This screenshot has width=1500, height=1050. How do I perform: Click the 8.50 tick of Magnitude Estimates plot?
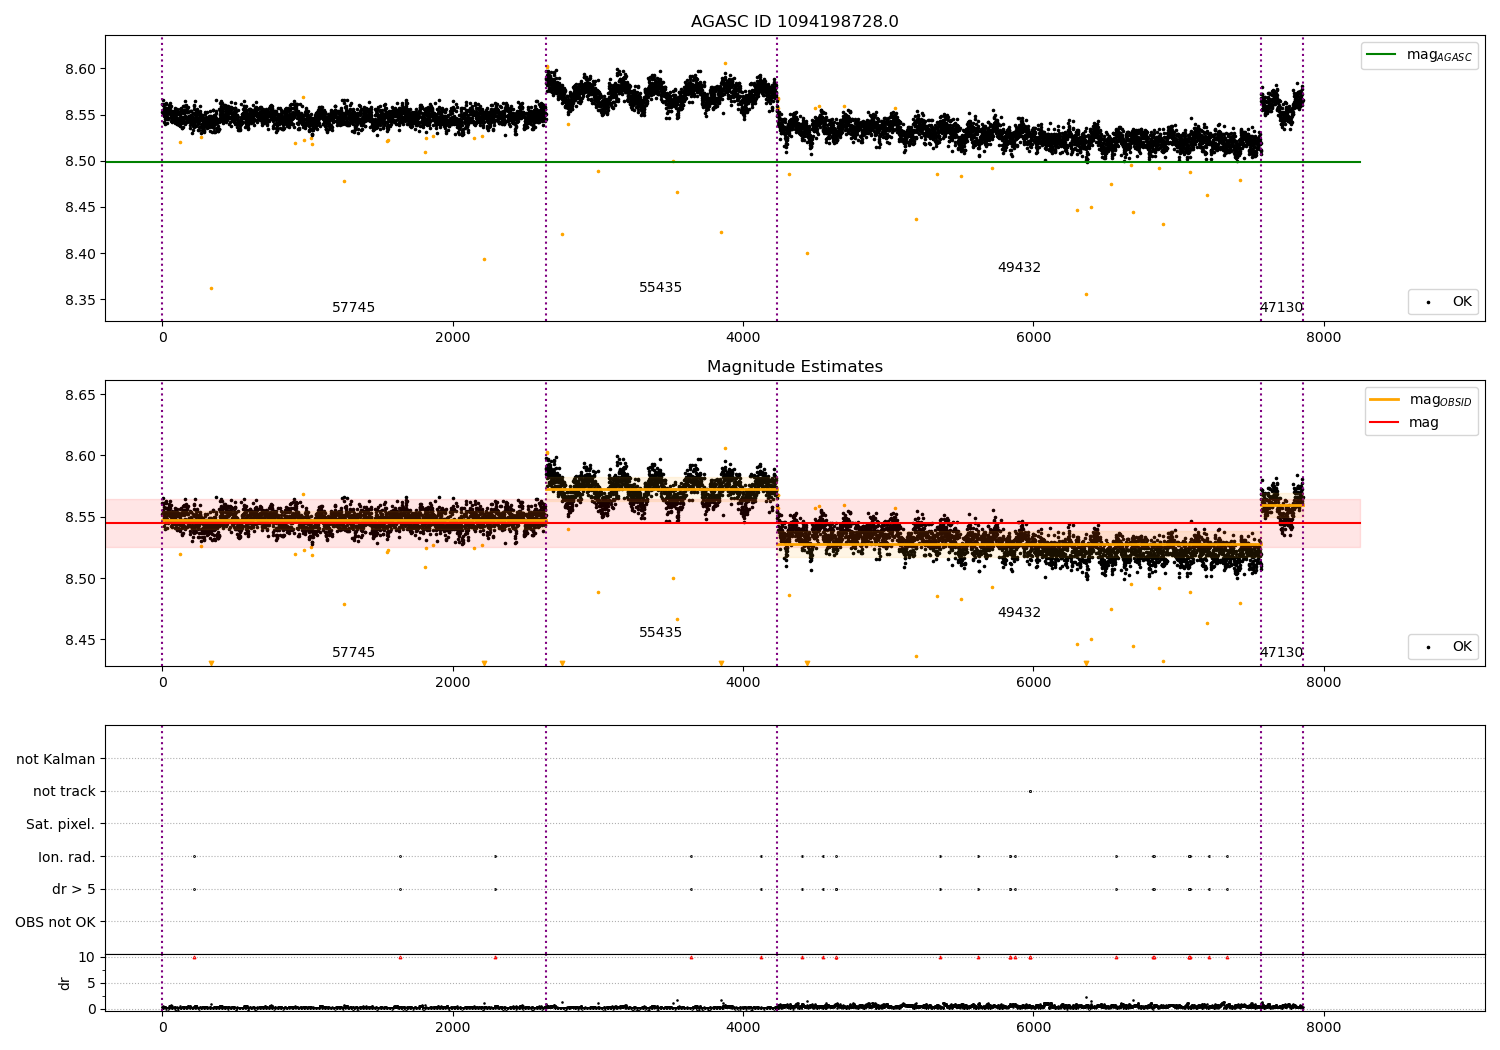(81, 580)
